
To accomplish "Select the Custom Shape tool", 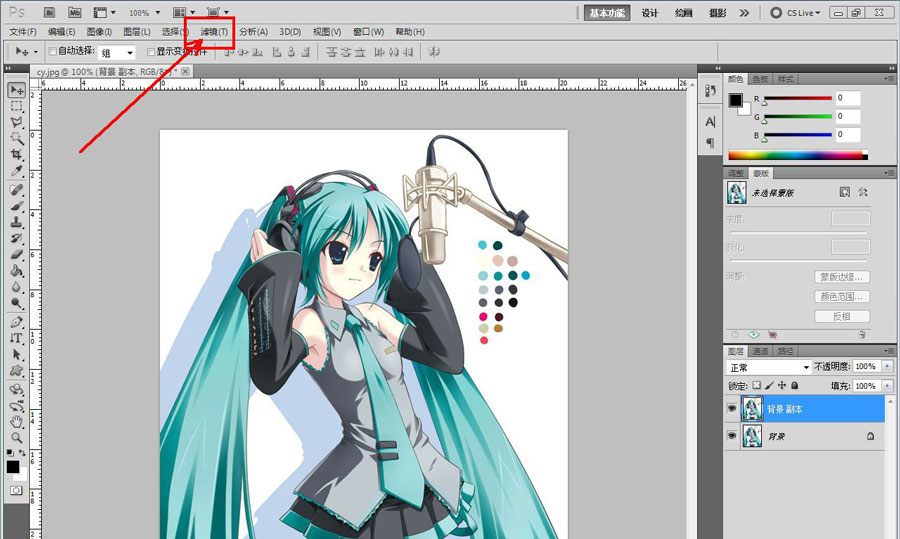I will point(16,370).
